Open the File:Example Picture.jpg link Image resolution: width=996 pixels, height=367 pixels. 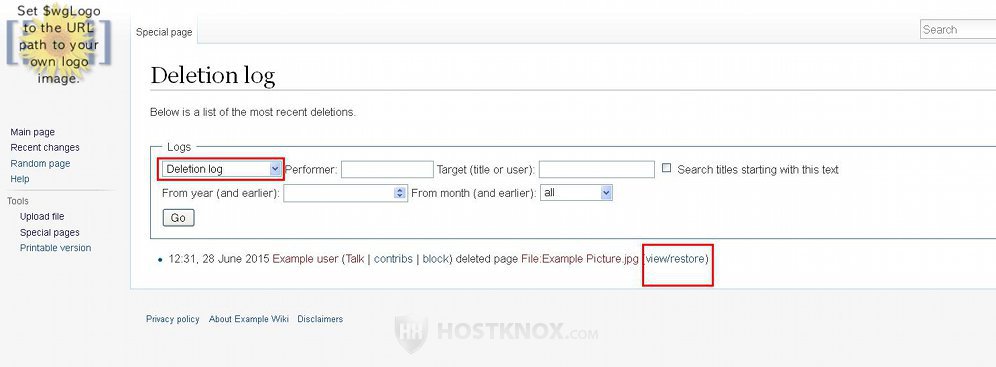tap(580, 259)
